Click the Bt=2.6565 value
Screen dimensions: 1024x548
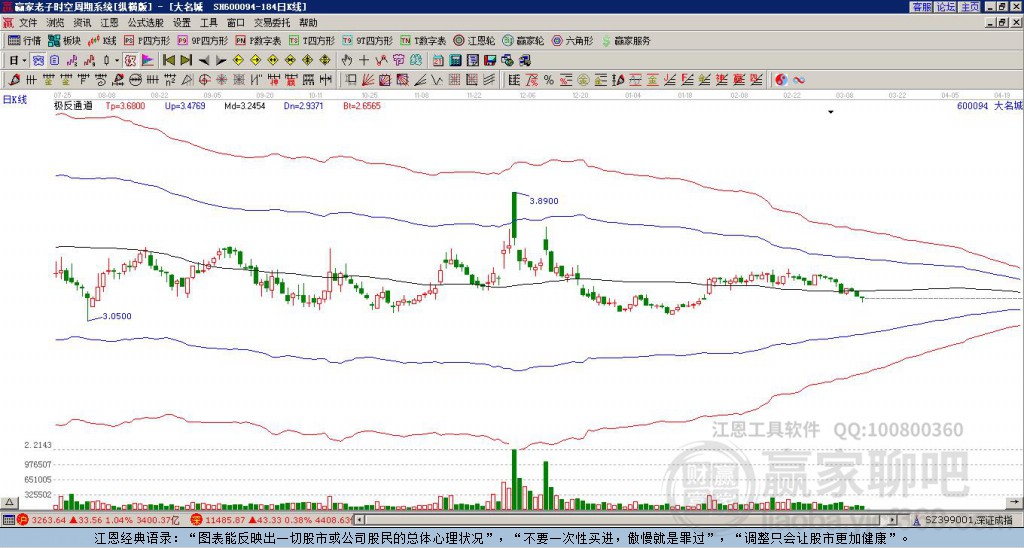click(x=362, y=106)
